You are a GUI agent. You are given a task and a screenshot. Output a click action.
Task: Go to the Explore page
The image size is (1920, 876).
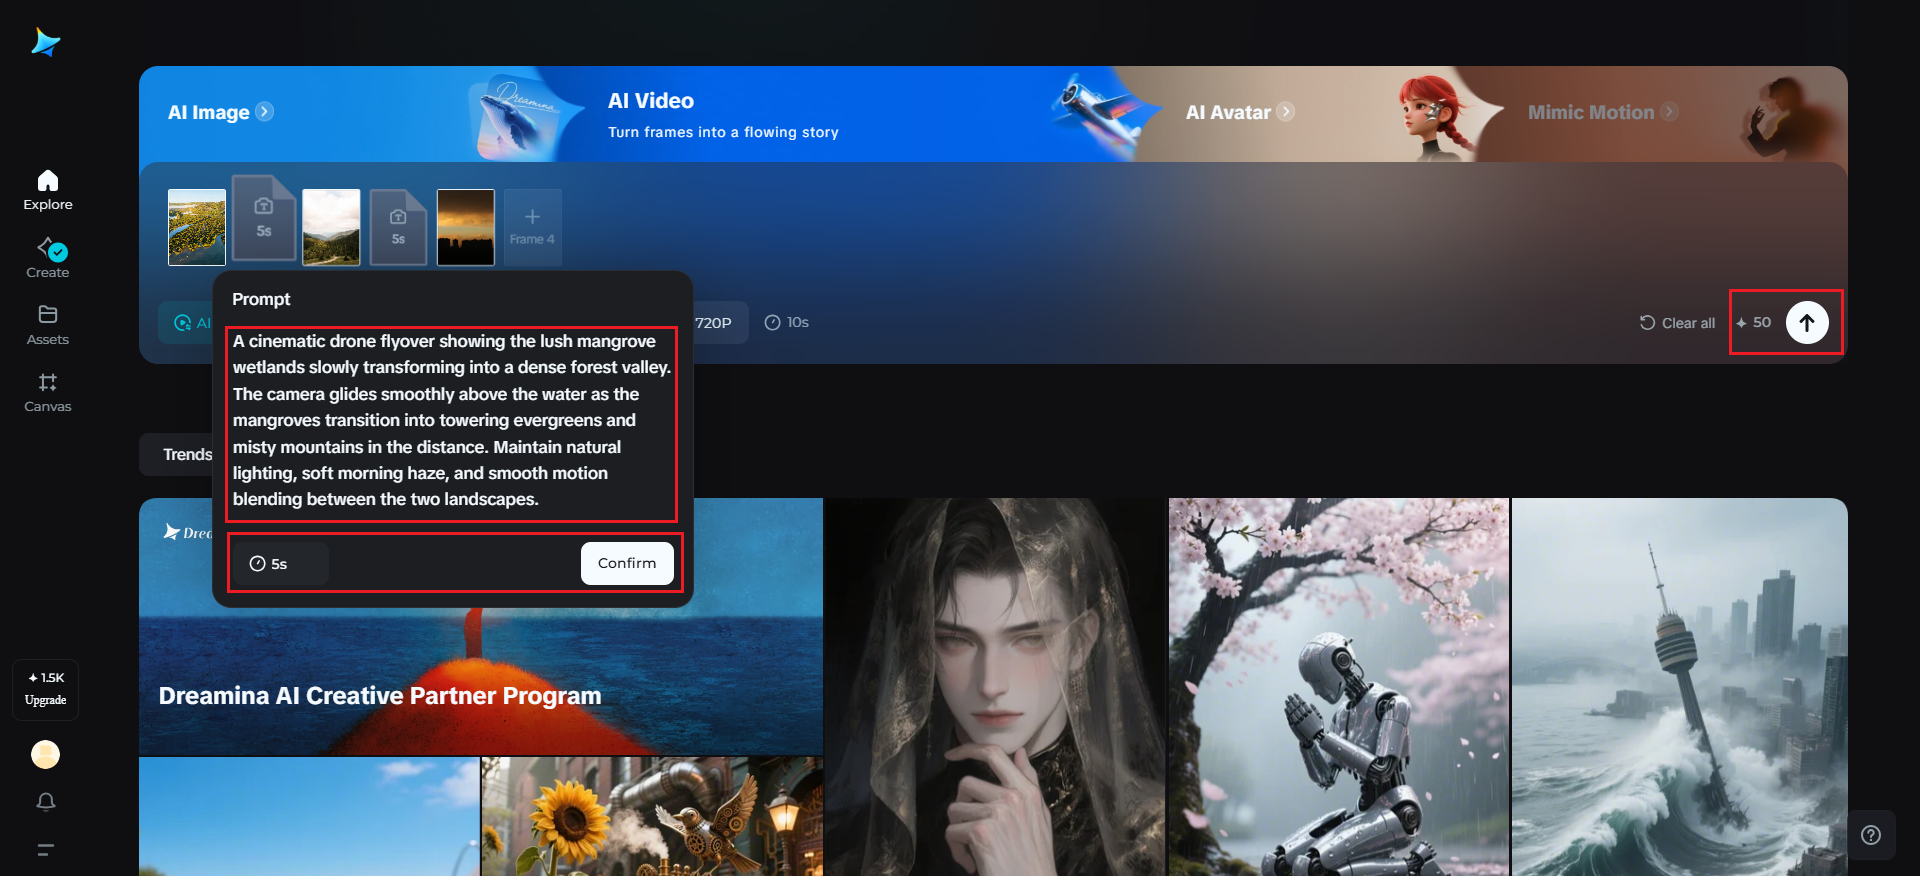click(x=48, y=190)
